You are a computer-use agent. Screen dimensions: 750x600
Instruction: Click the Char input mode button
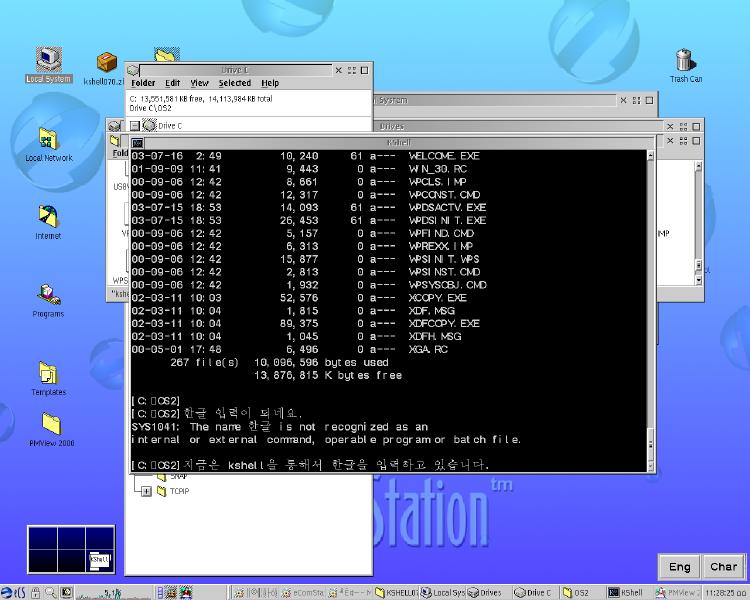pos(724,567)
